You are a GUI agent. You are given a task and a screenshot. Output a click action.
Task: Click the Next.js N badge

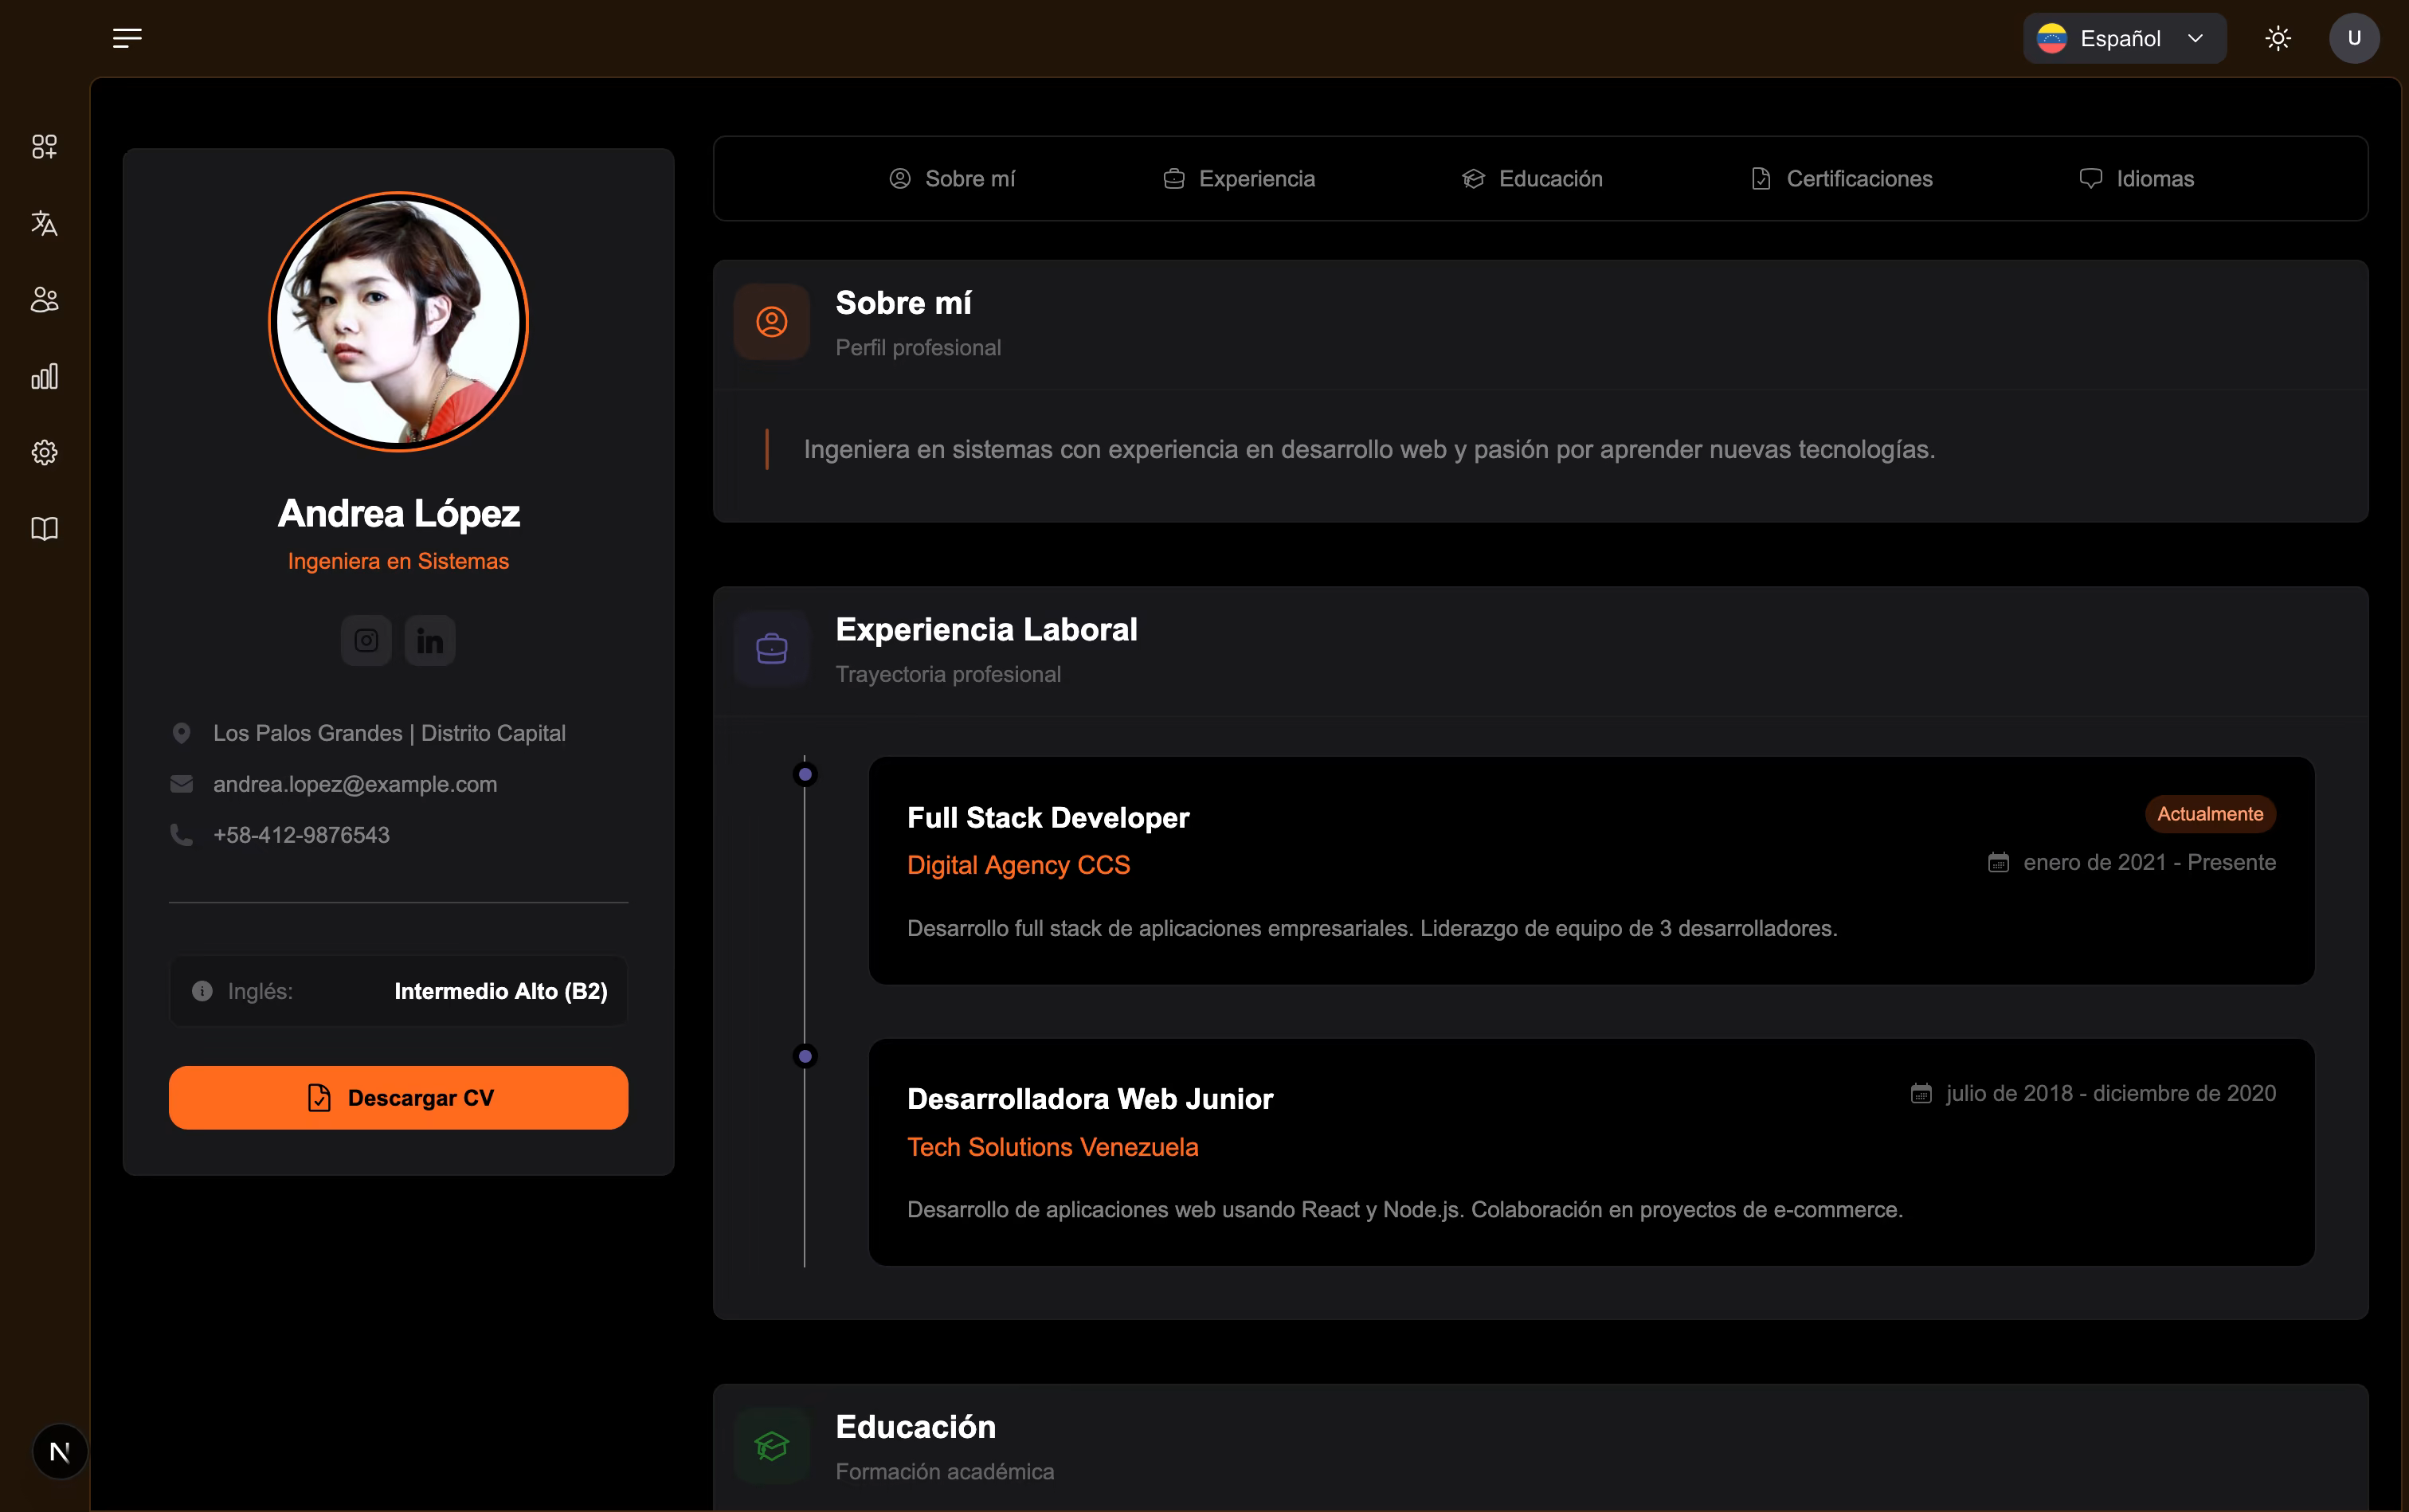click(60, 1451)
